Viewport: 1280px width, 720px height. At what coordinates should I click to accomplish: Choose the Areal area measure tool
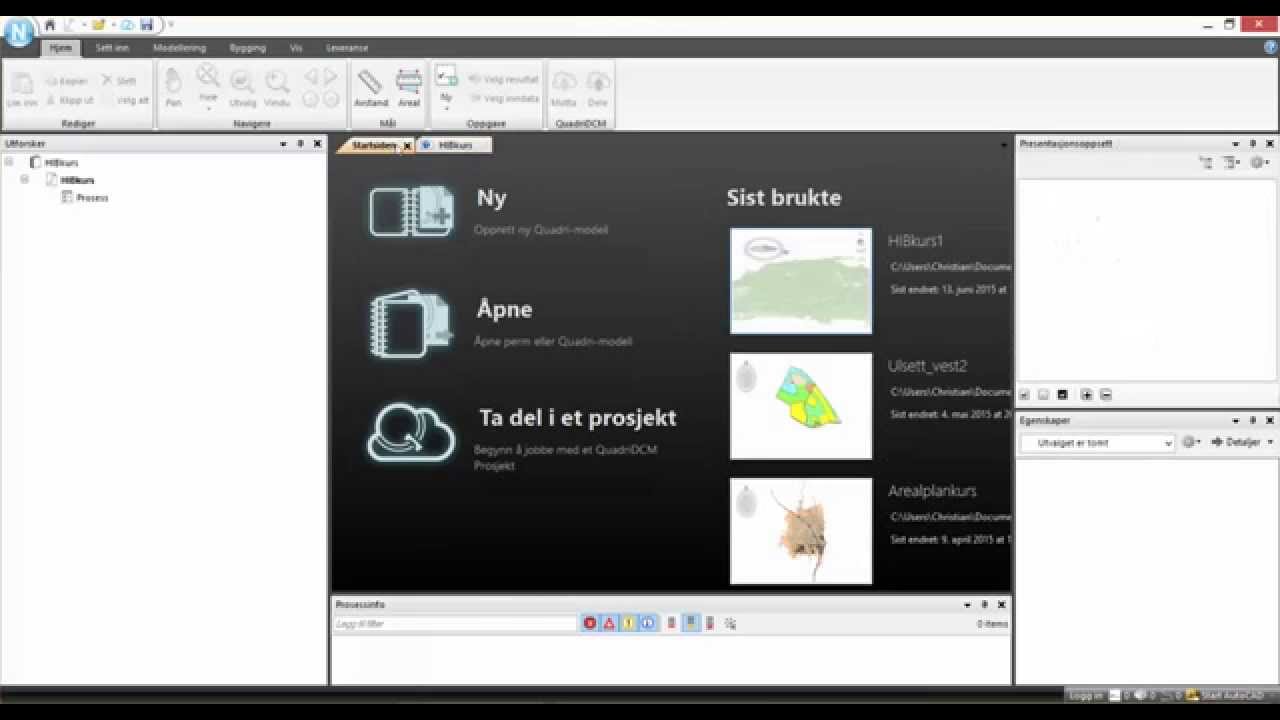[409, 88]
